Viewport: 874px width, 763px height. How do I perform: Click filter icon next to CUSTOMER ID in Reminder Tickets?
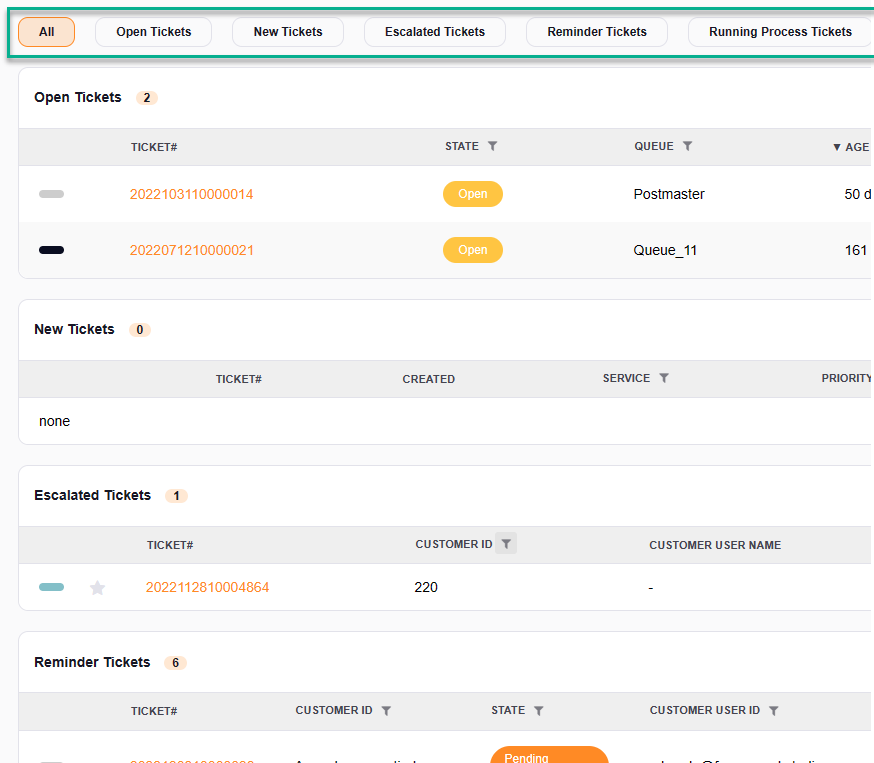point(386,711)
